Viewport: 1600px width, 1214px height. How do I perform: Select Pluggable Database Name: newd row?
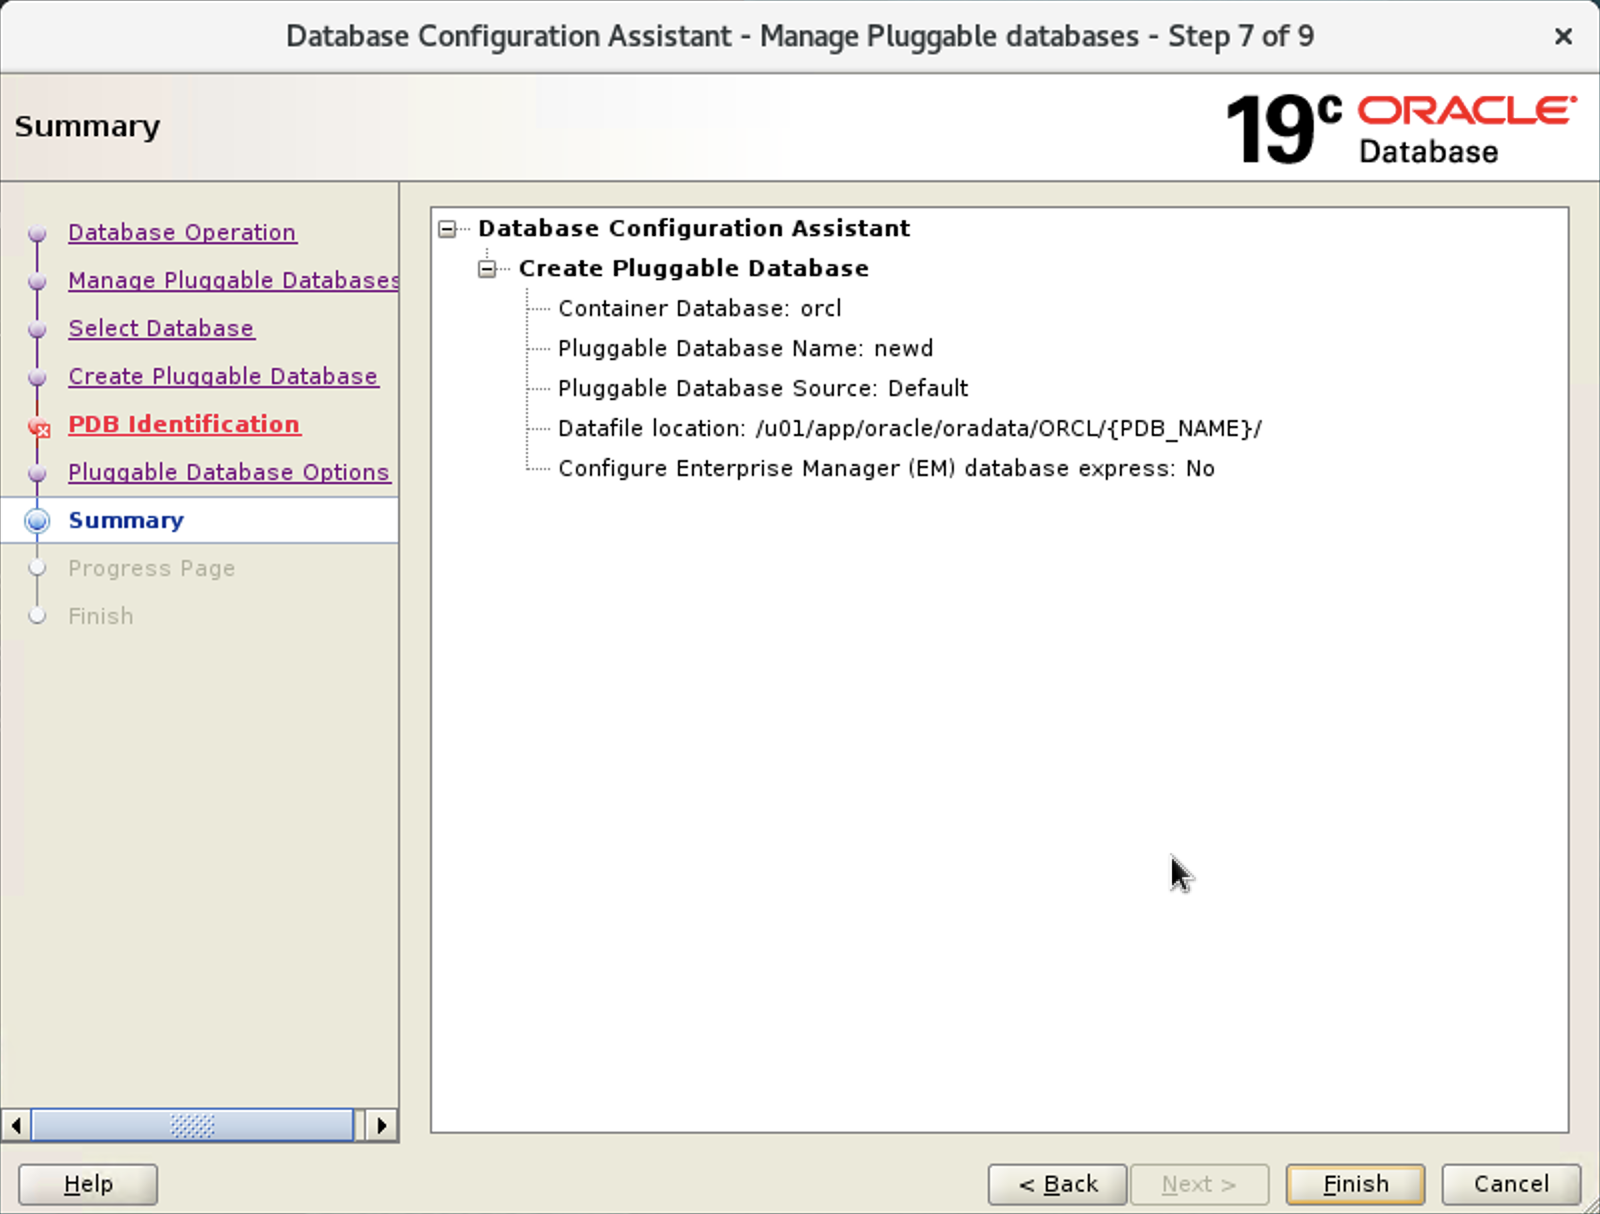click(746, 348)
